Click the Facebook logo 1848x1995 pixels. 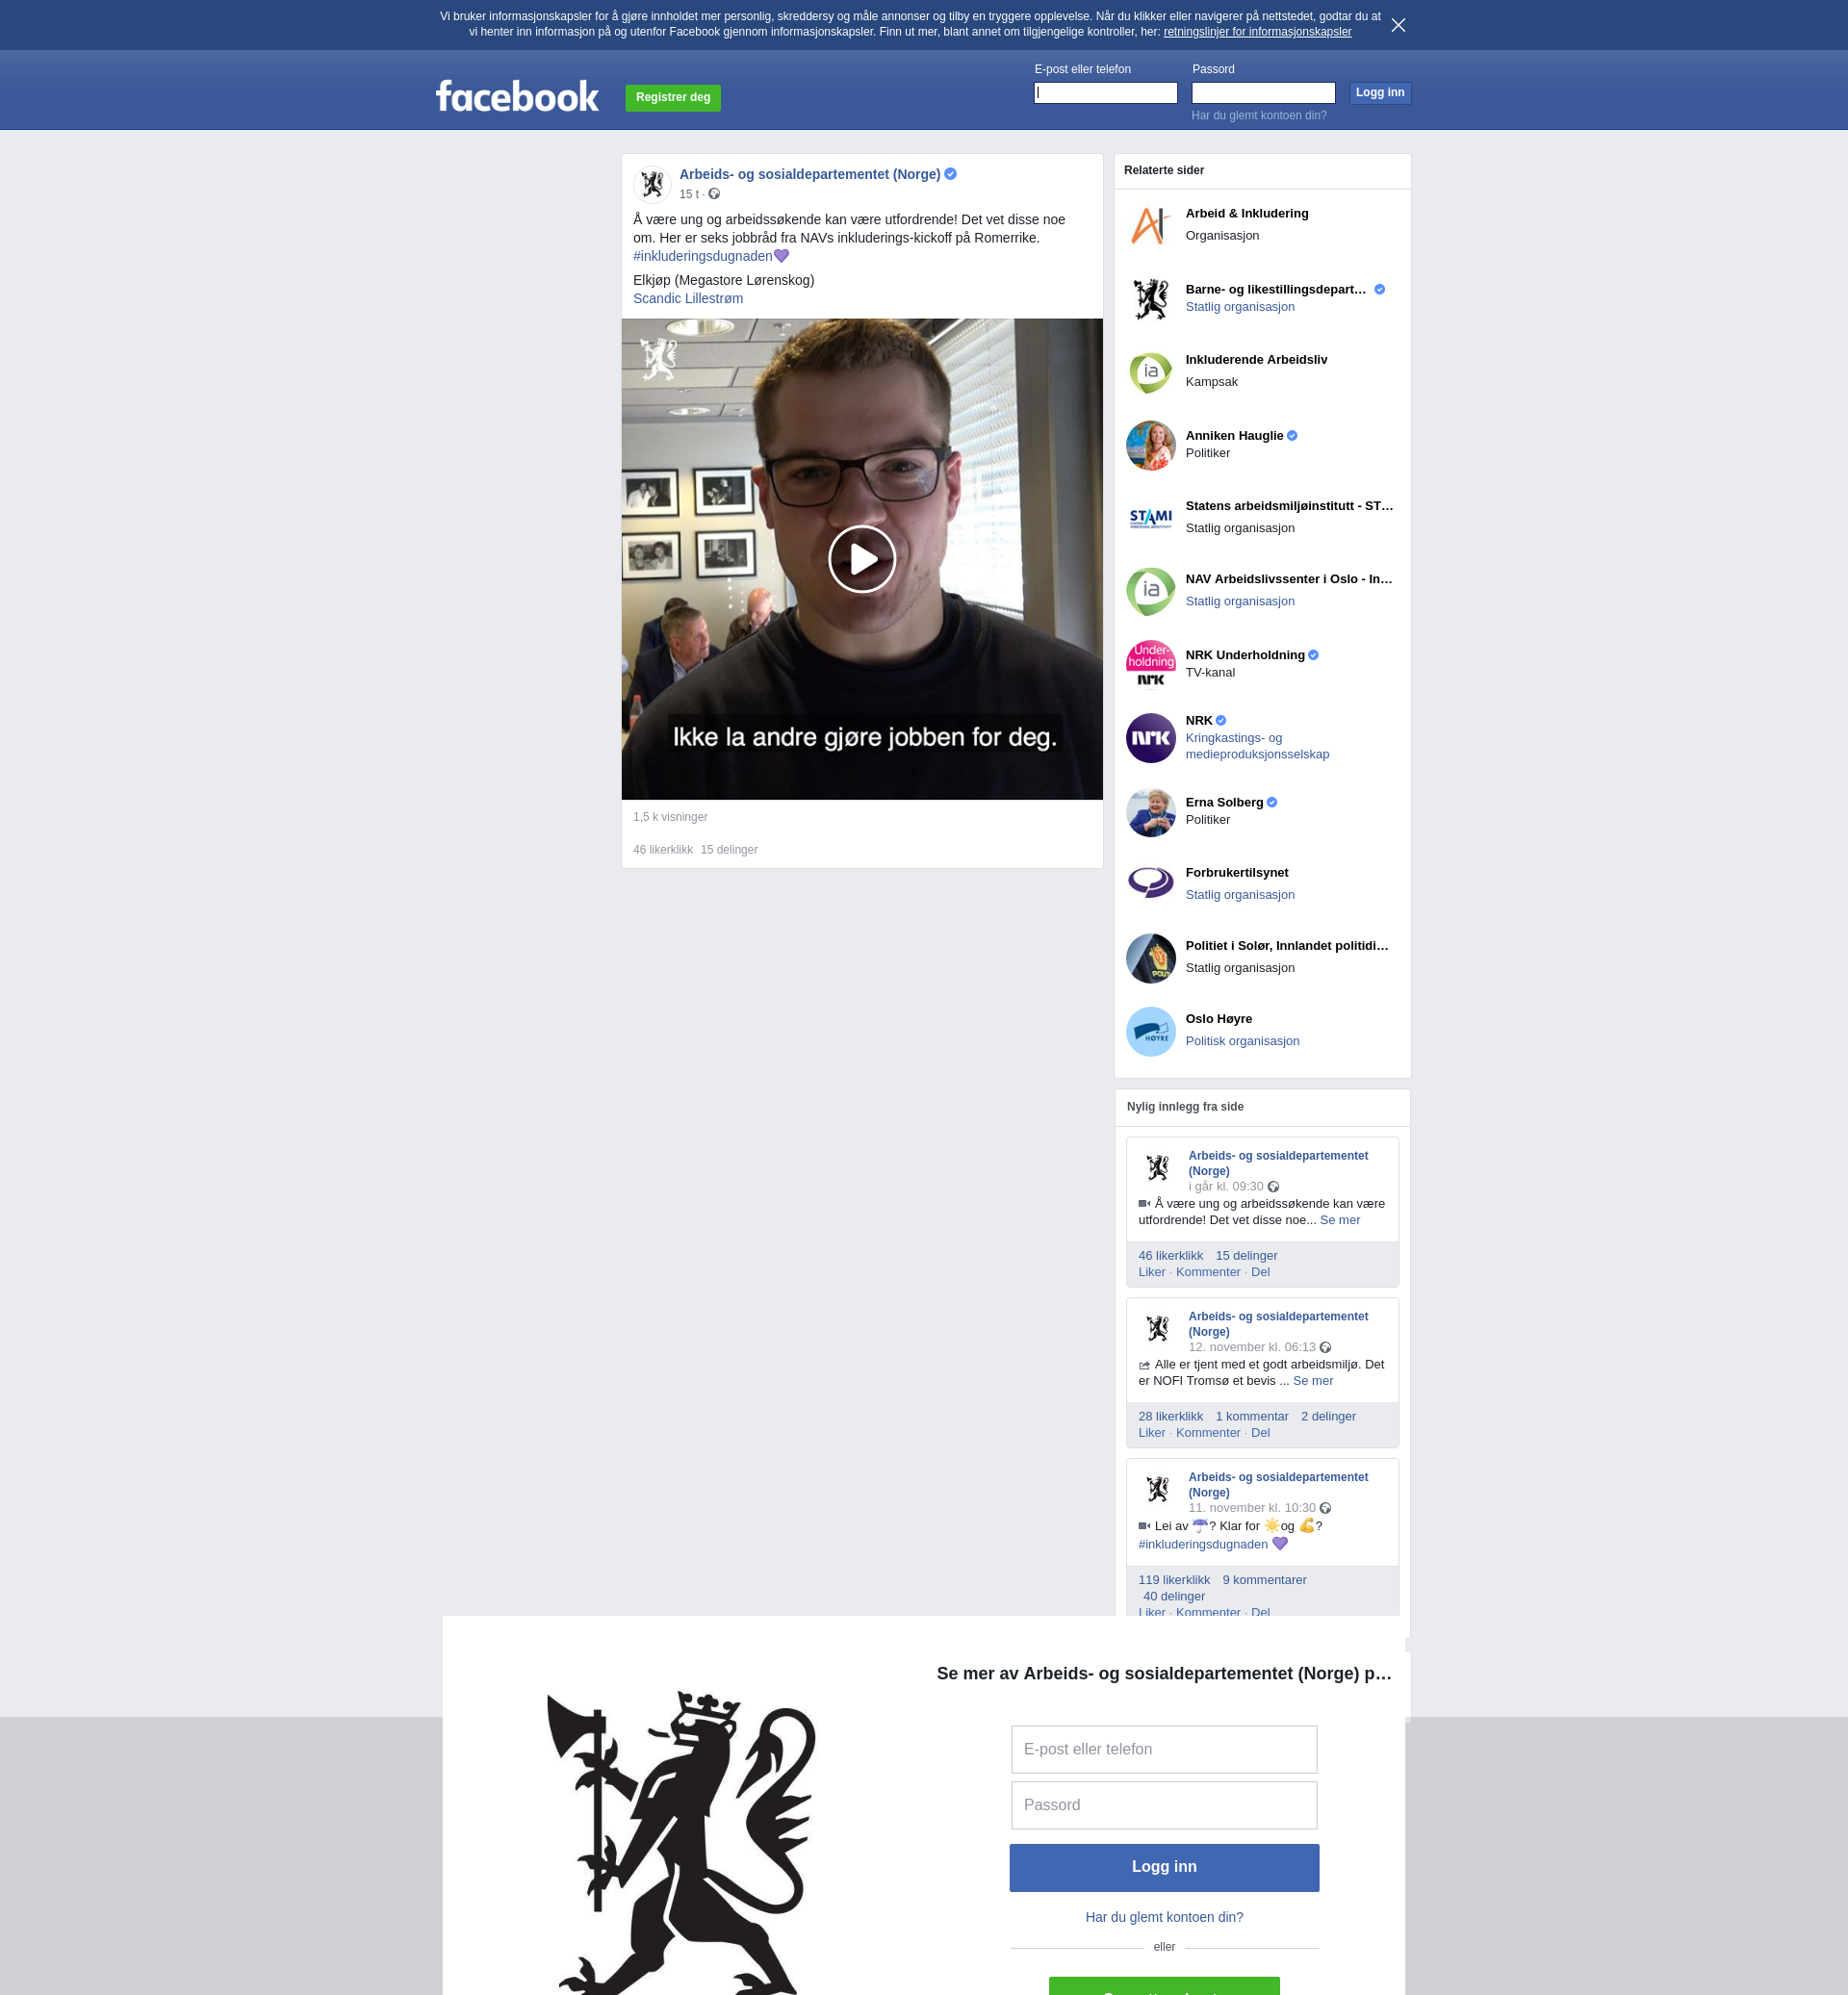coord(517,96)
